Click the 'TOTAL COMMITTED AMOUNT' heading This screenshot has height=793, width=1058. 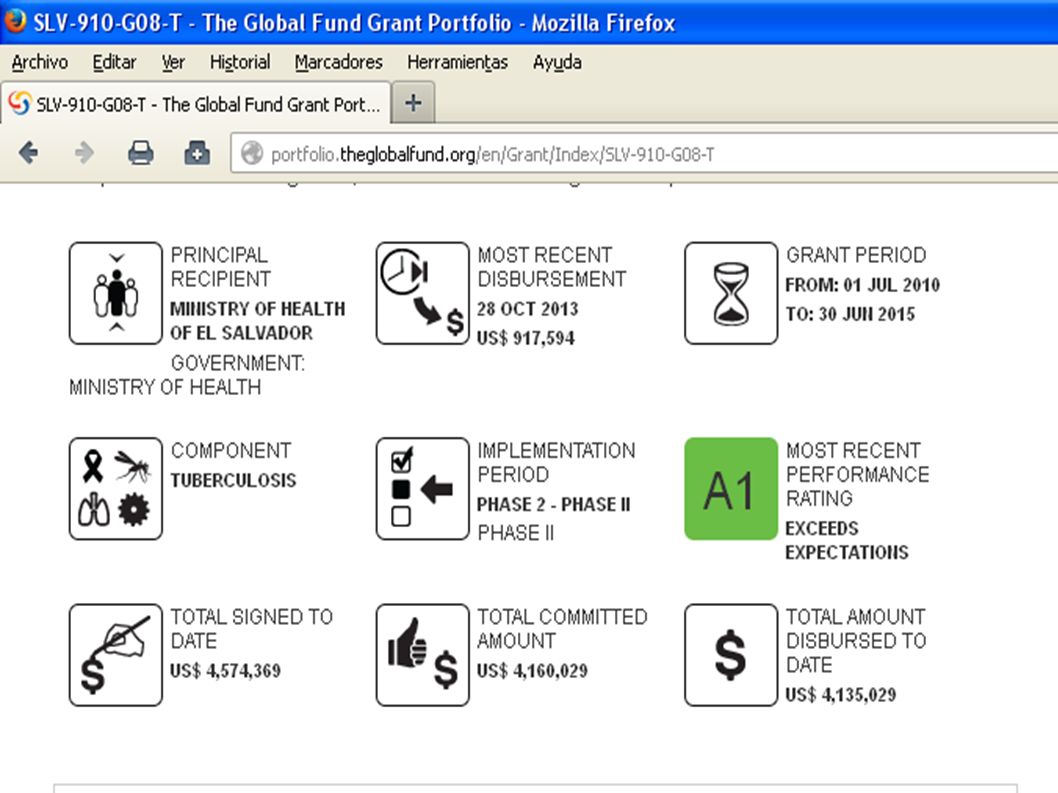[x=562, y=628]
